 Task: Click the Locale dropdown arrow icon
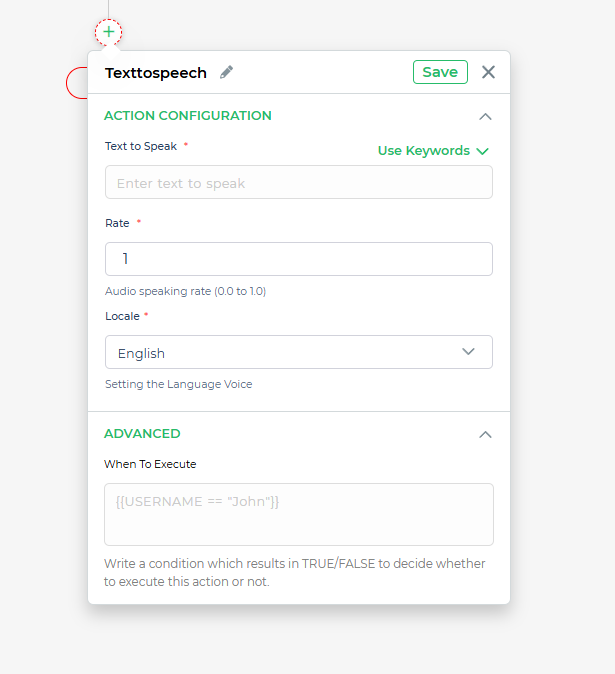(468, 352)
